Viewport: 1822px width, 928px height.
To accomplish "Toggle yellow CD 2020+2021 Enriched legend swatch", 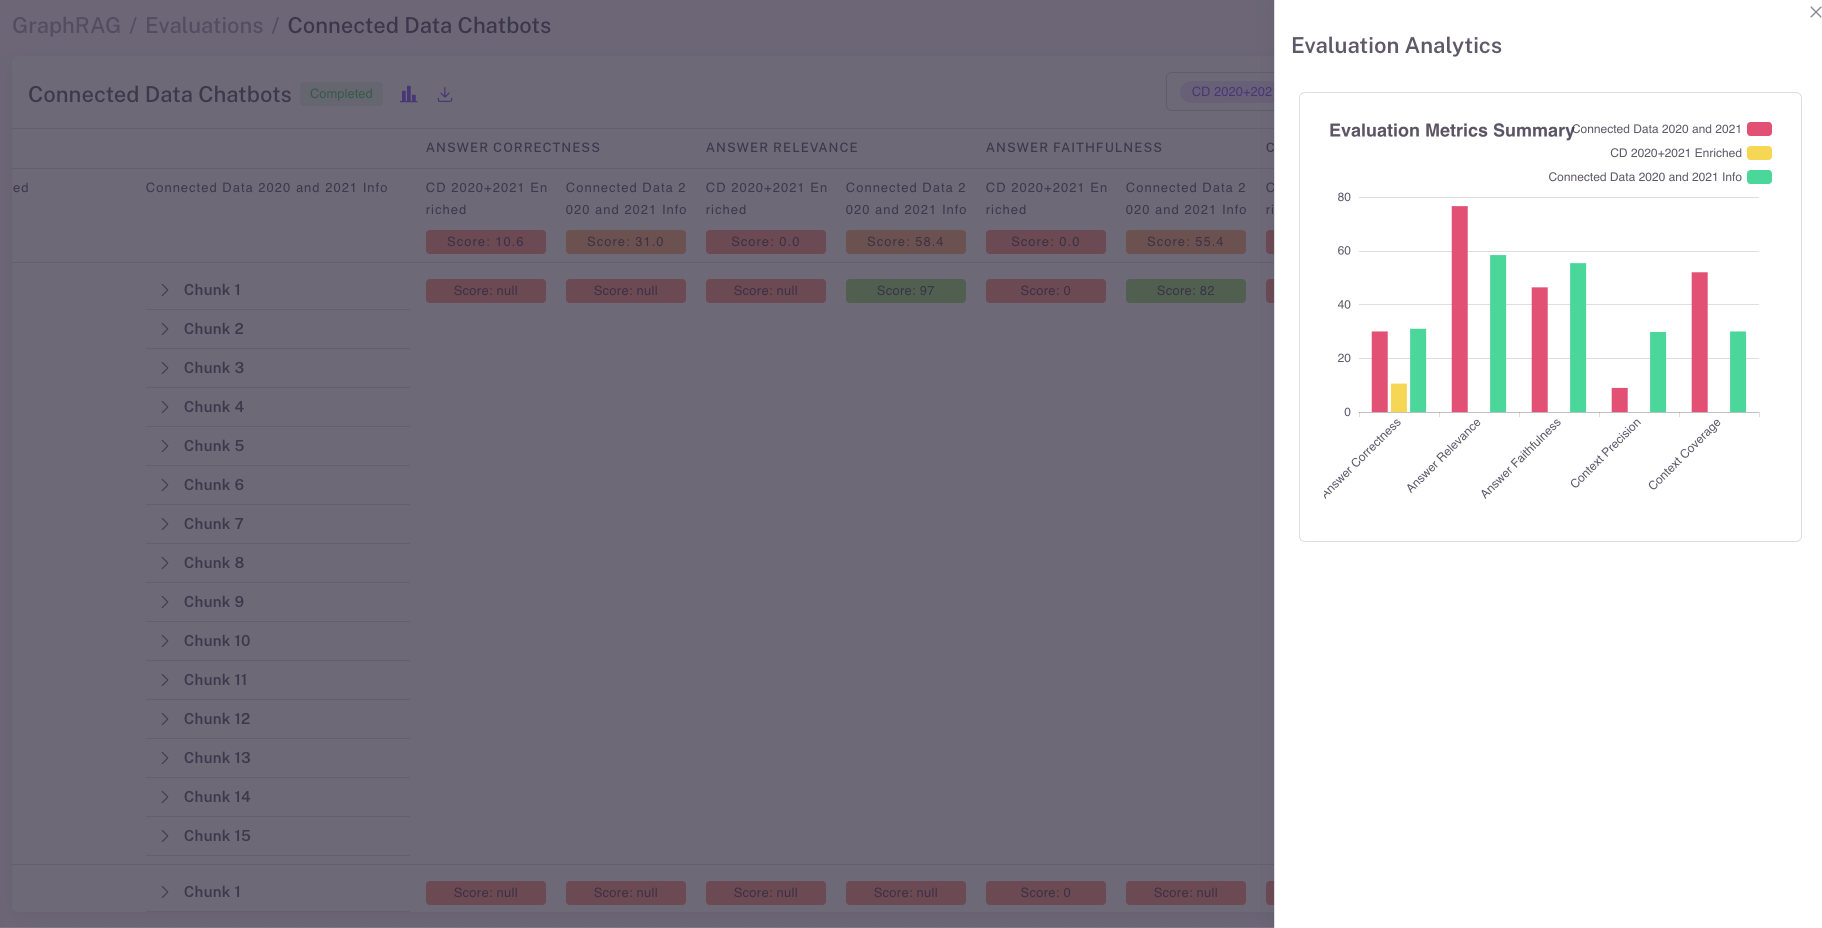I will tap(1759, 153).
